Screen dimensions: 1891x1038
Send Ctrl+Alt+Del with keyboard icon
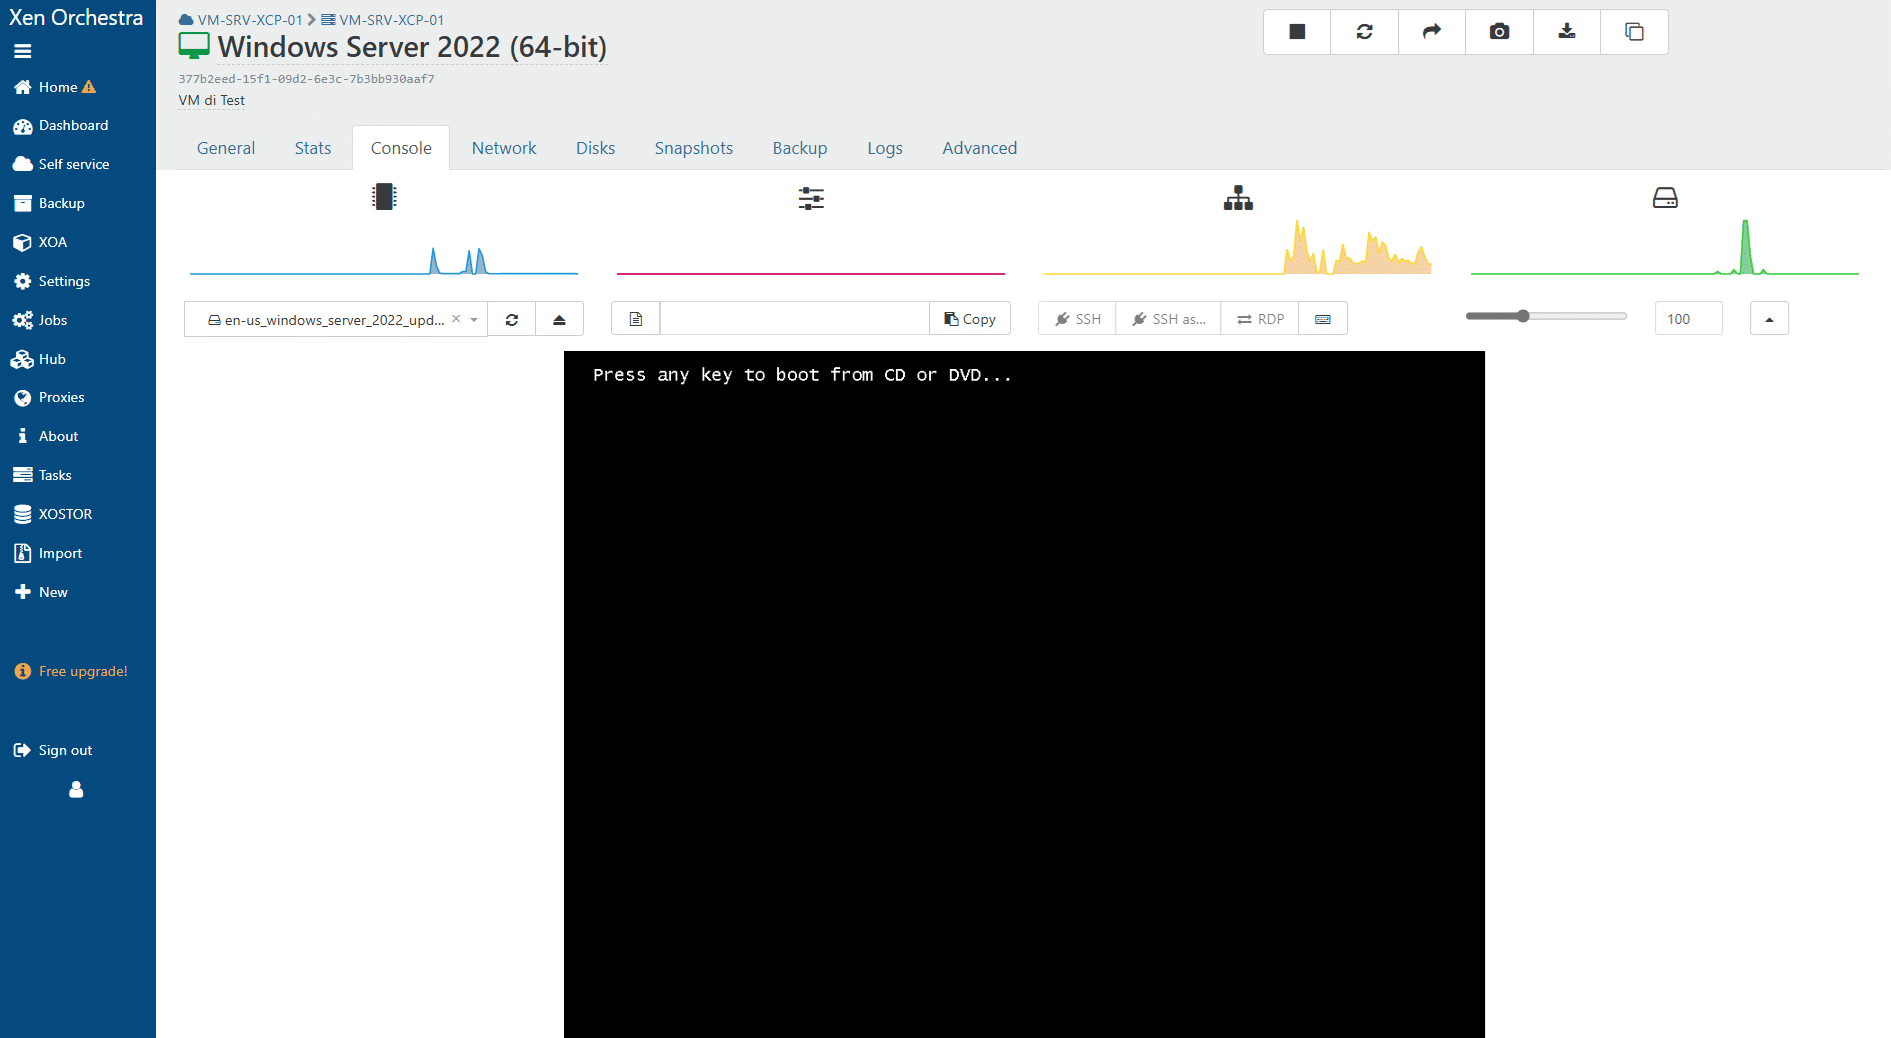pyautogui.click(x=1323, y=319)
